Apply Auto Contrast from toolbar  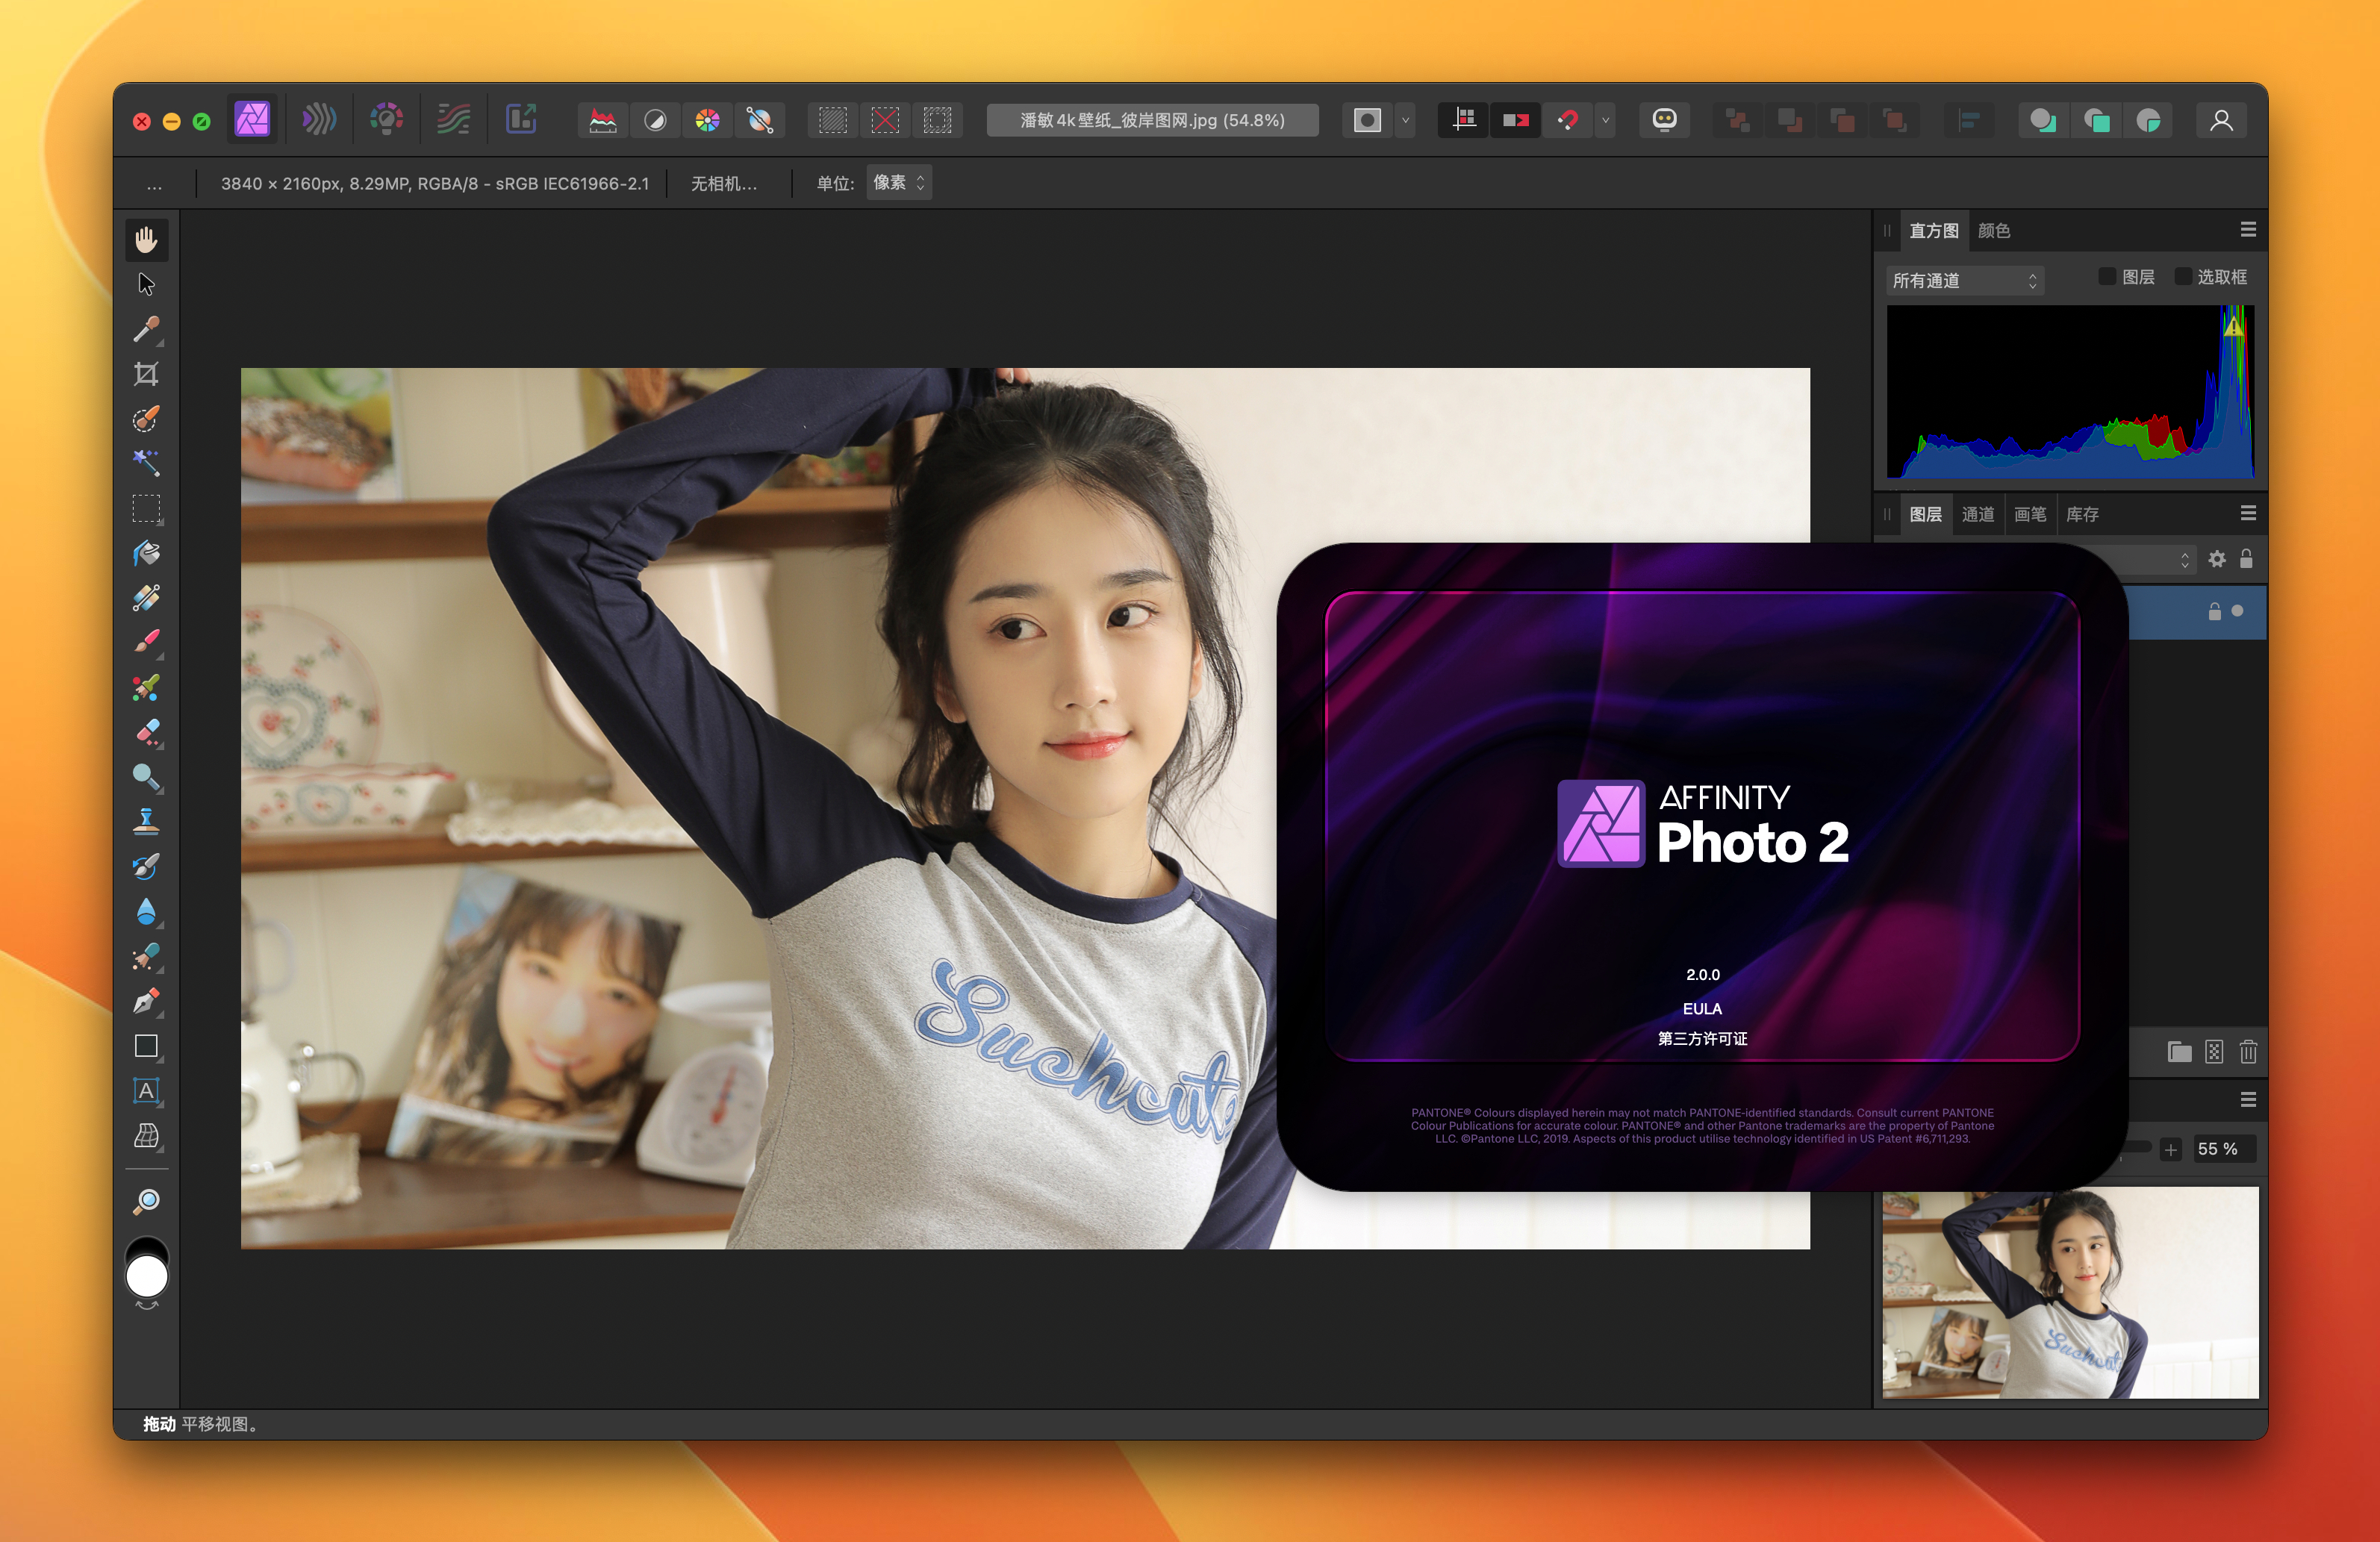(x=655, y=121)
